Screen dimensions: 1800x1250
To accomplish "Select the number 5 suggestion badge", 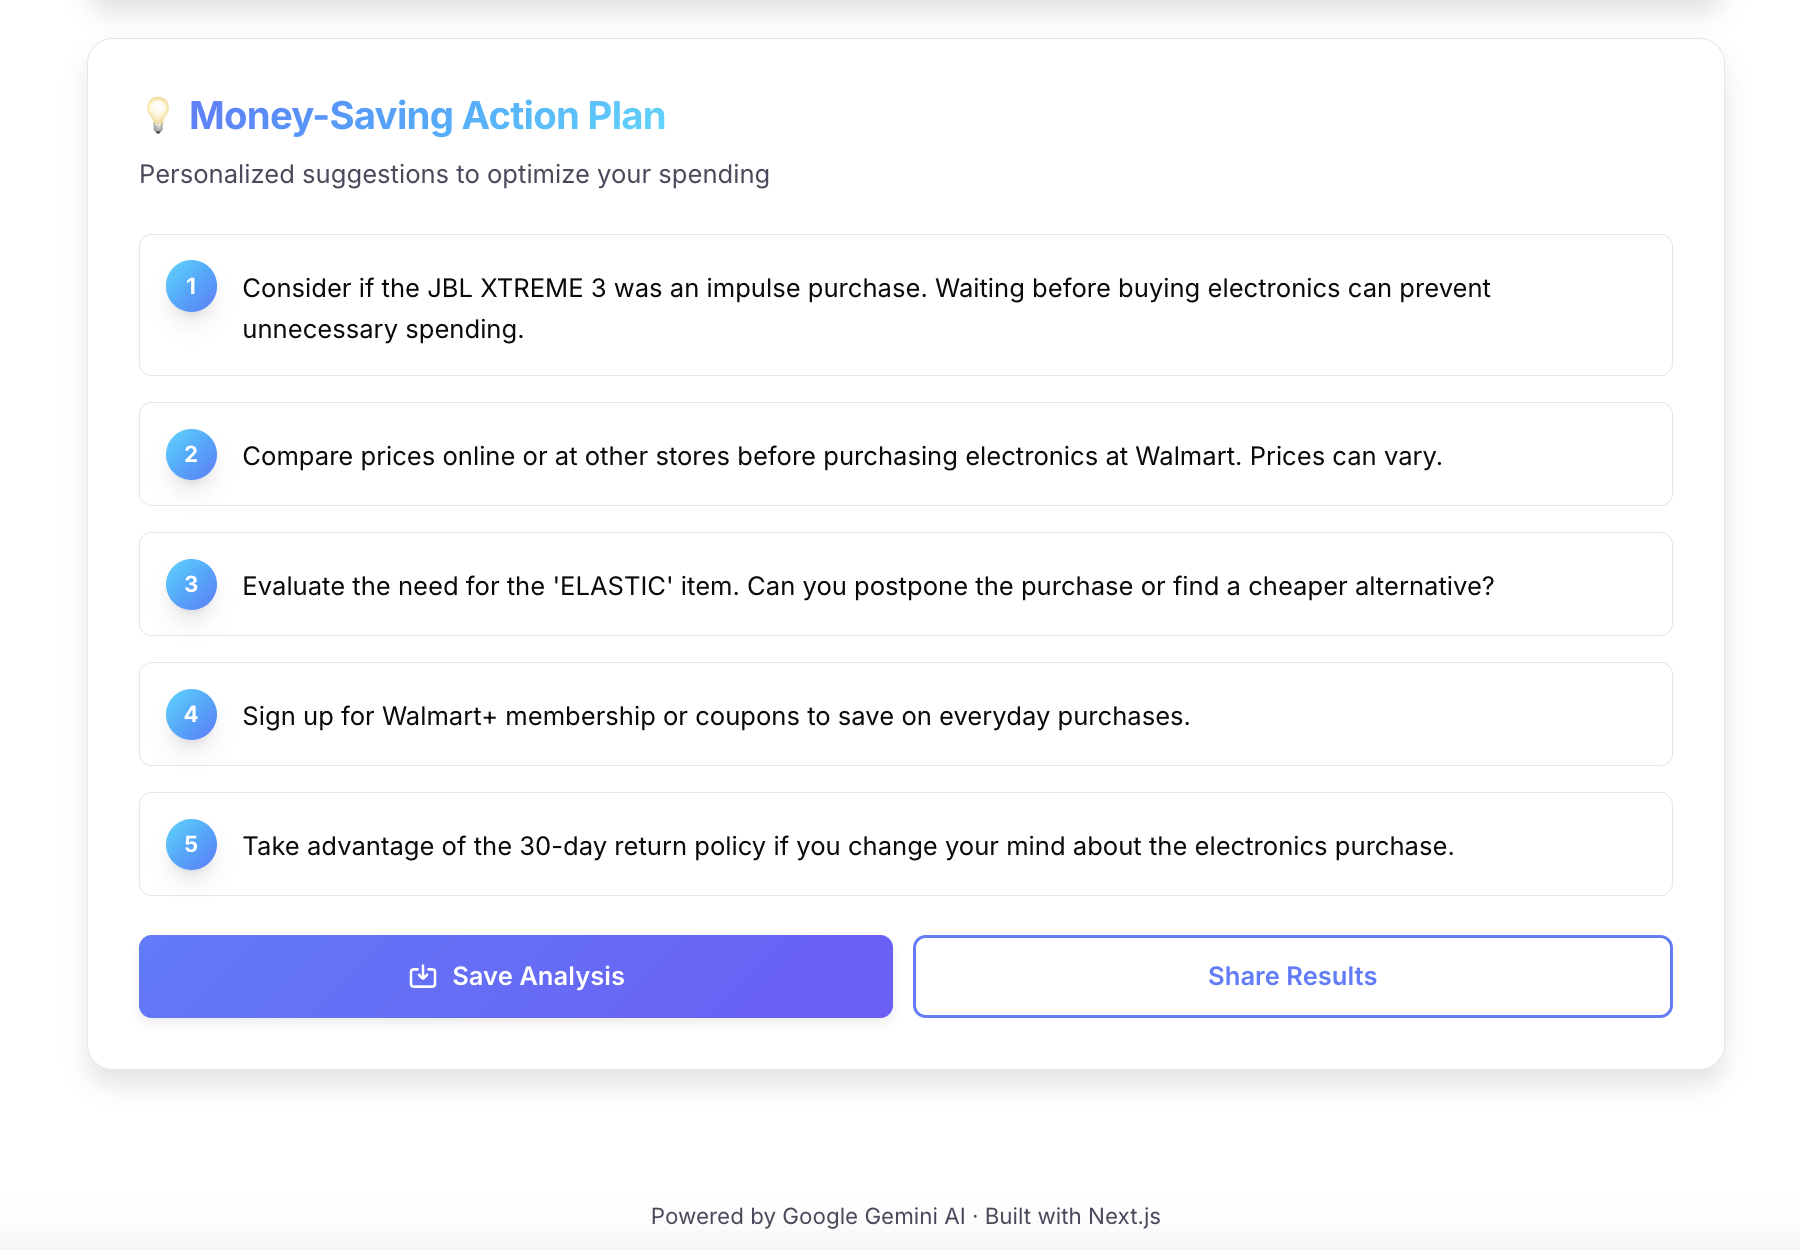I will pos(191,845).
